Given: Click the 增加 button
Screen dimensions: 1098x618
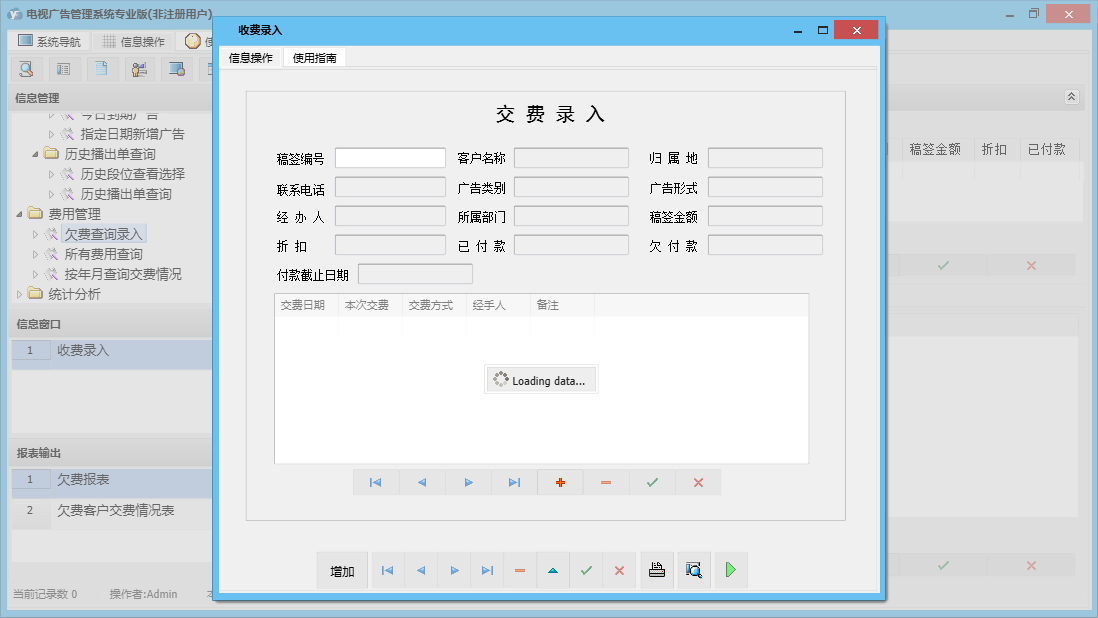Looking at the screenshot, I should pyautogui.click(x=341, y=570).
